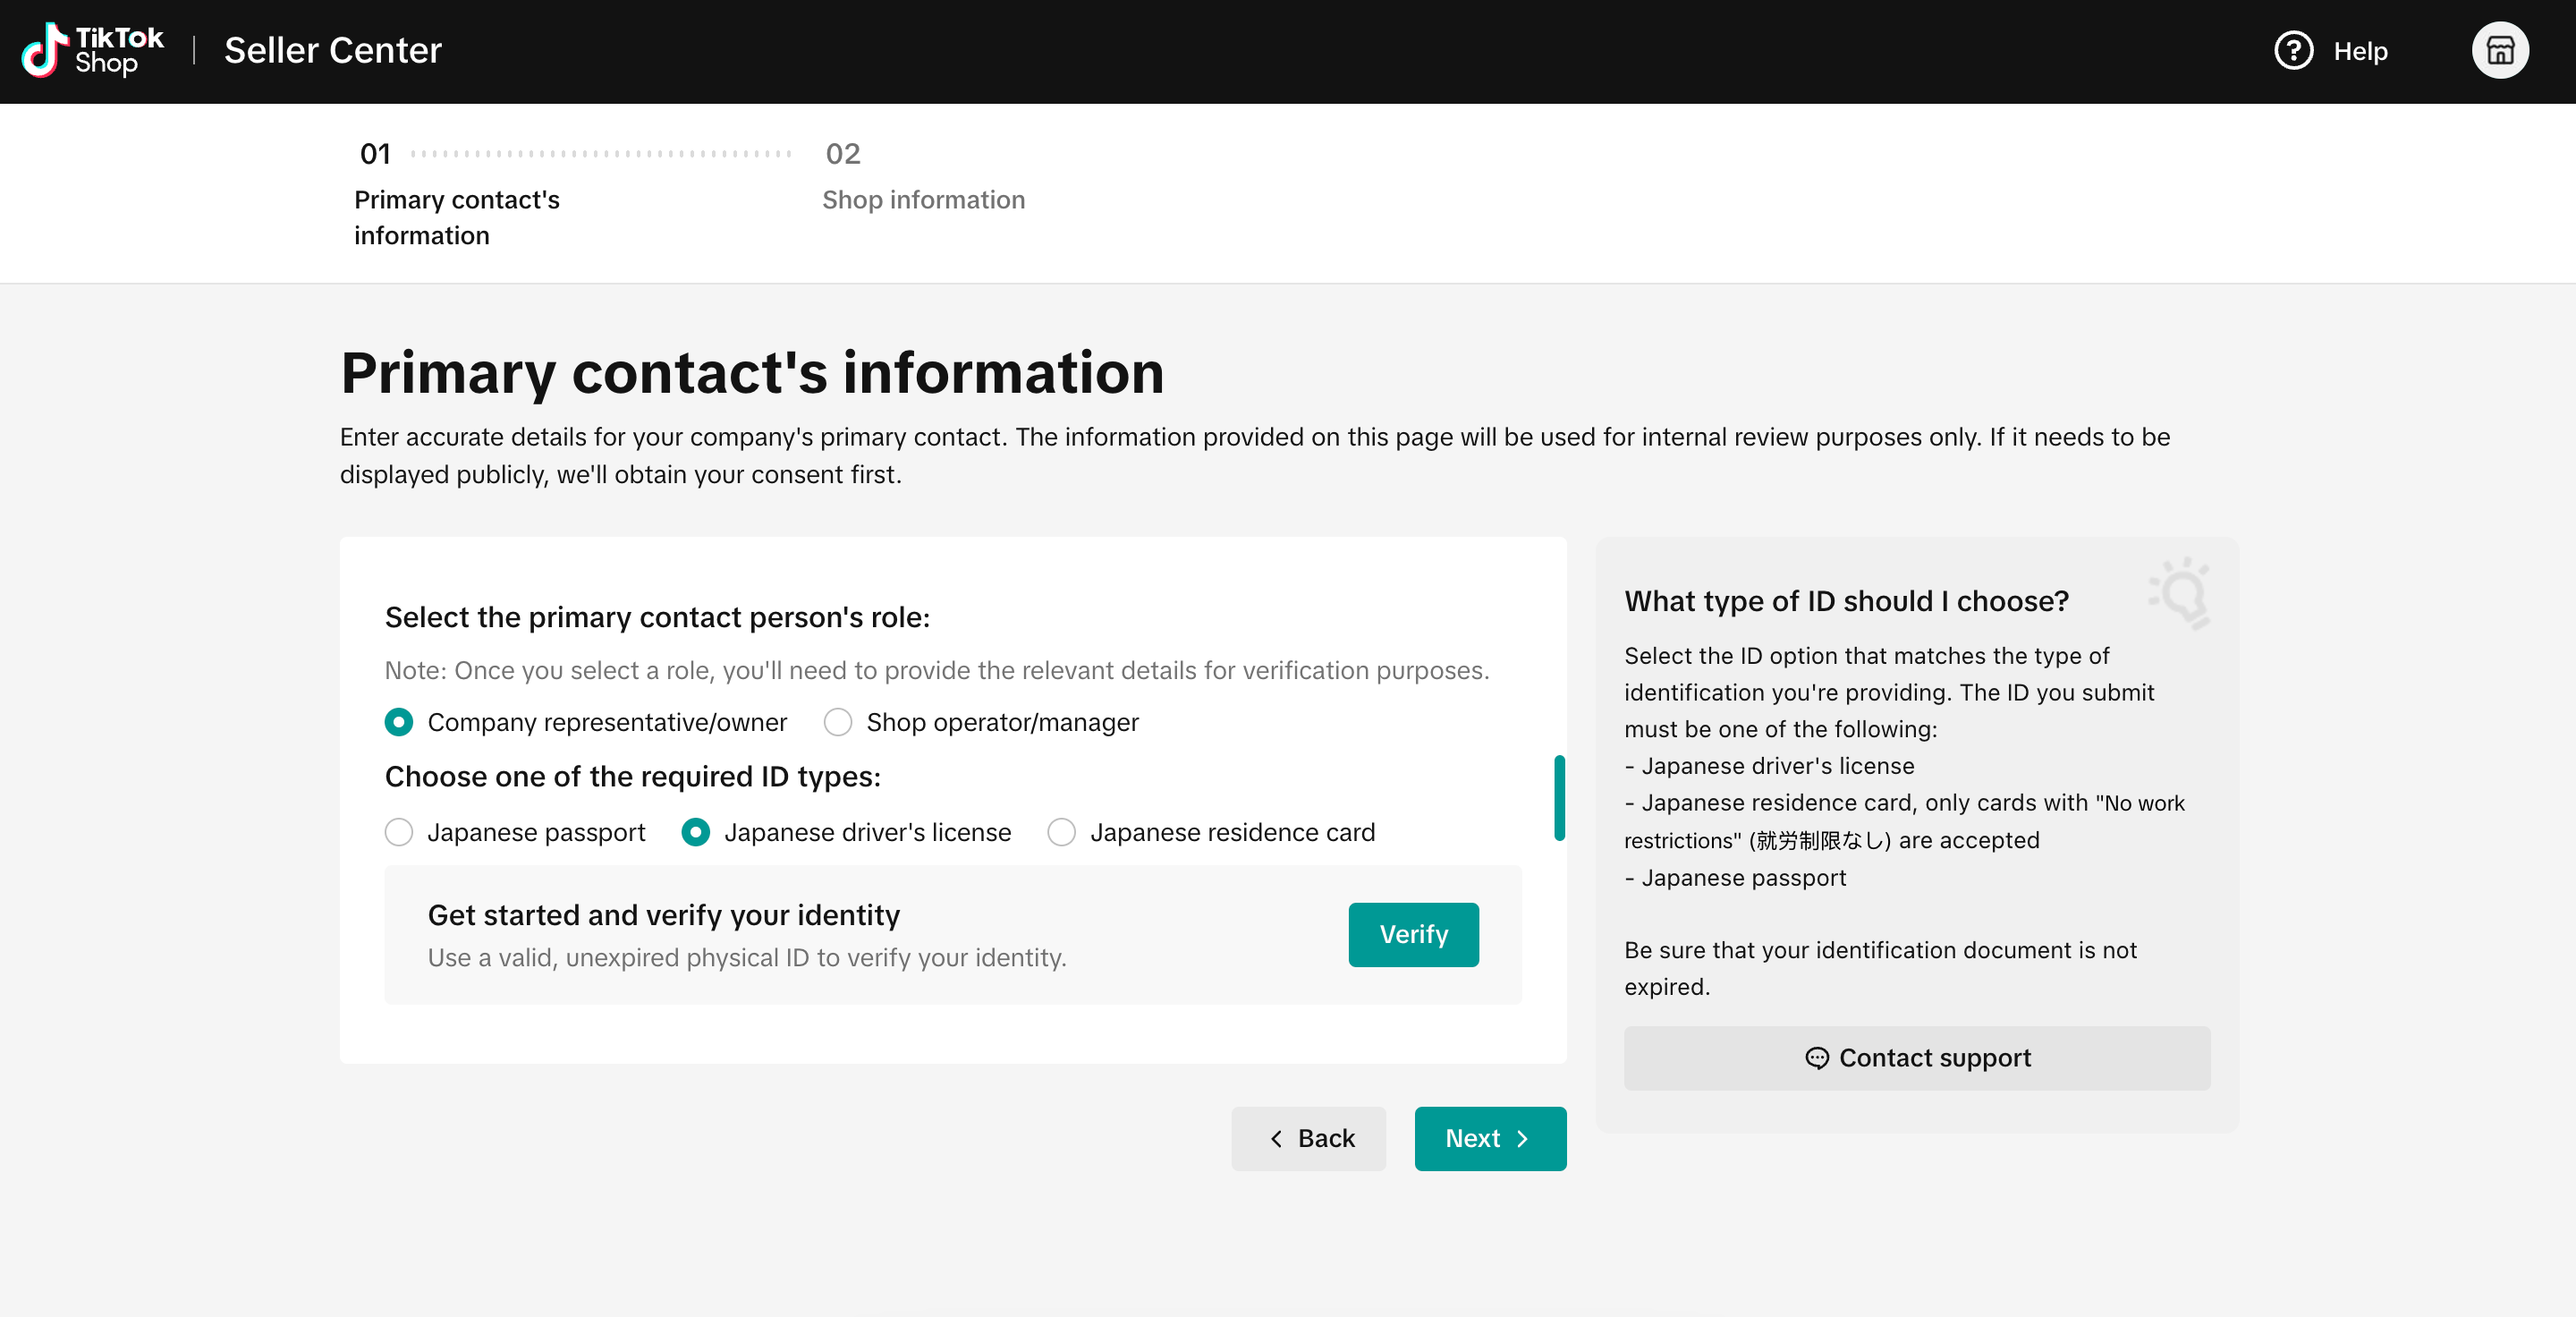Select Shop operator/manager role
Image resolution: width=2576 pixels, height=1317 pixels.
coord(838,722)
